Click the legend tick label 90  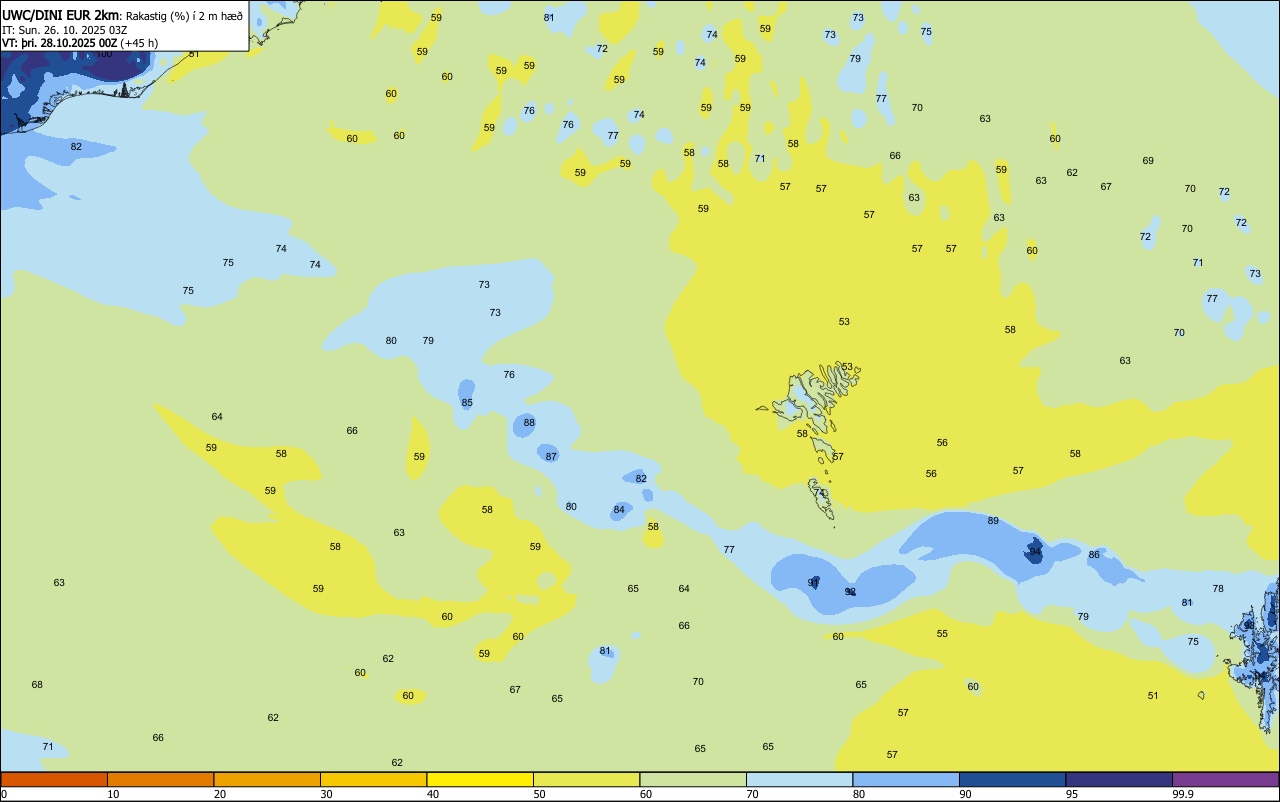[x=966, y=794]
